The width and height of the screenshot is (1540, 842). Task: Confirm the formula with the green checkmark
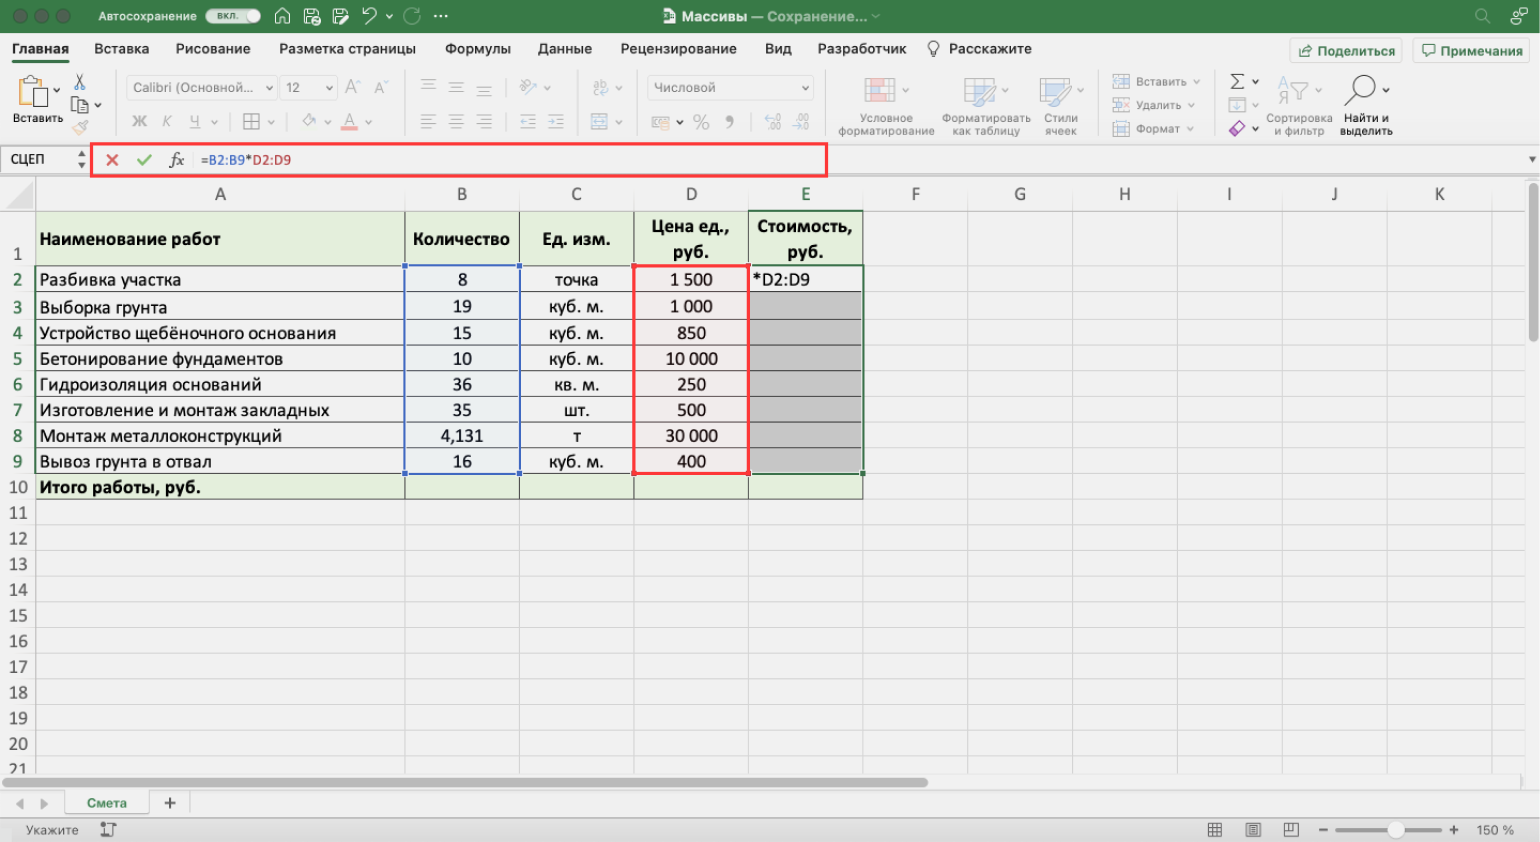click(x=144, y=160)
